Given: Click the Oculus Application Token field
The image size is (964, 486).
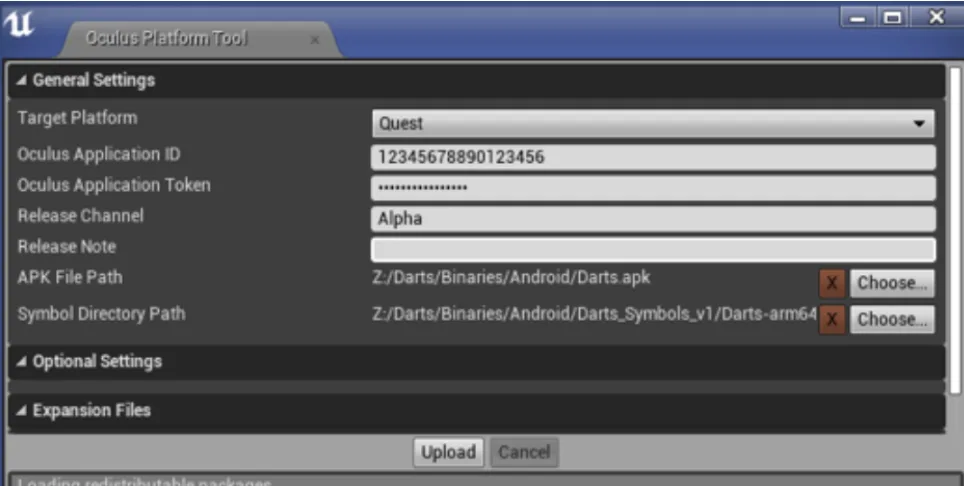Looking at the screenshot, I should point(654,188).
